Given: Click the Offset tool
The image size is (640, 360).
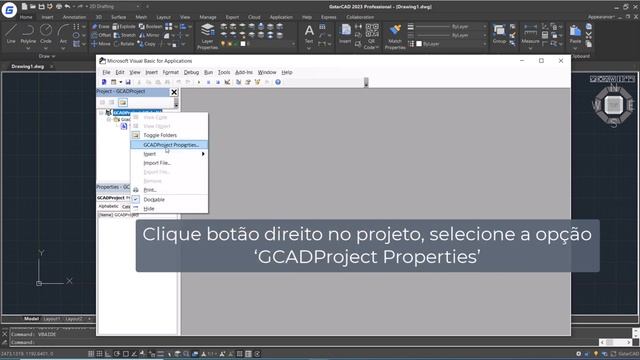Looking at the screenshot, I should [x=101, y=35].
